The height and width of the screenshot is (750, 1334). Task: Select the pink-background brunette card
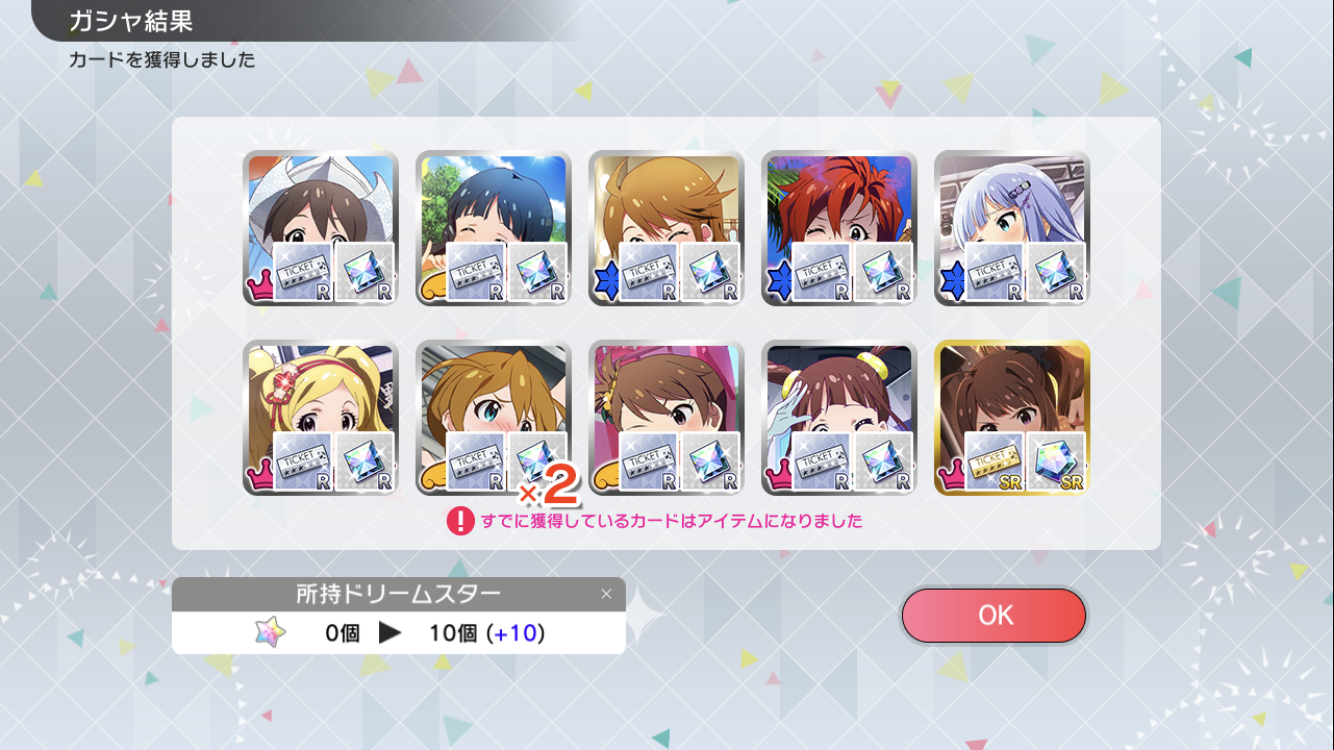pos(666,418)
